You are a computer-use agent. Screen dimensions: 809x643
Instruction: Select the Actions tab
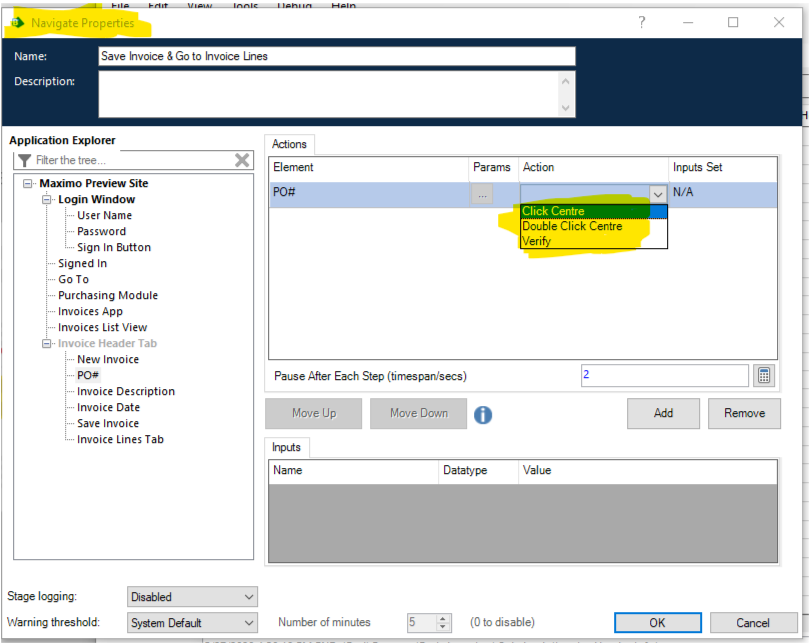point(289,144)
